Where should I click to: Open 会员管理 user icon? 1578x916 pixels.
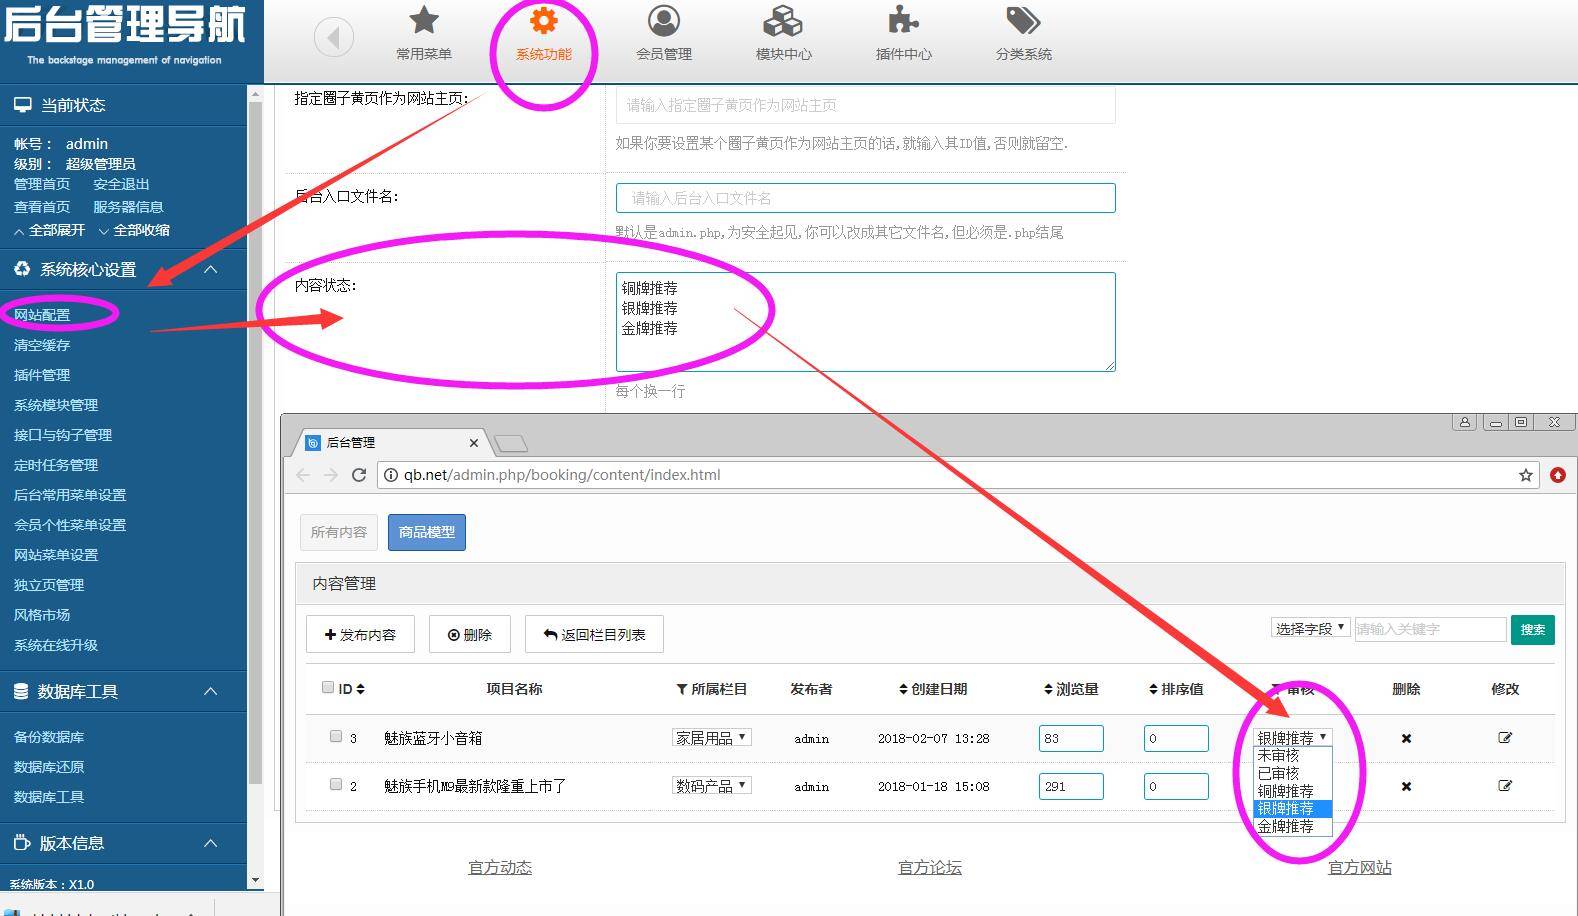point(663,21)
